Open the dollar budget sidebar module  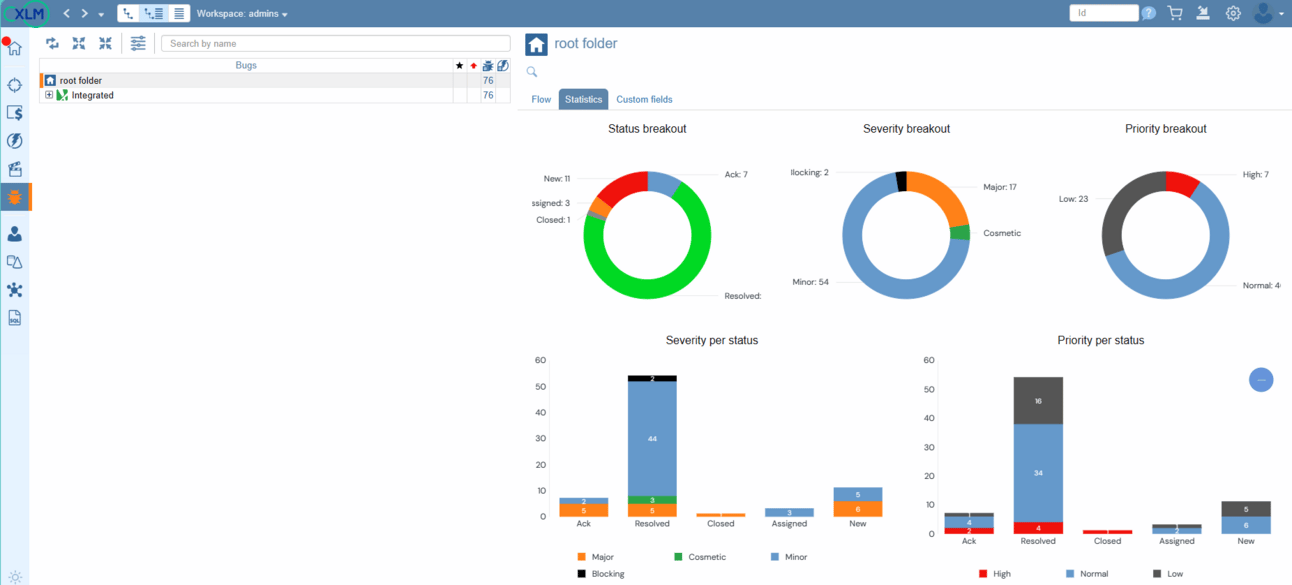click(x=15, y=113)
